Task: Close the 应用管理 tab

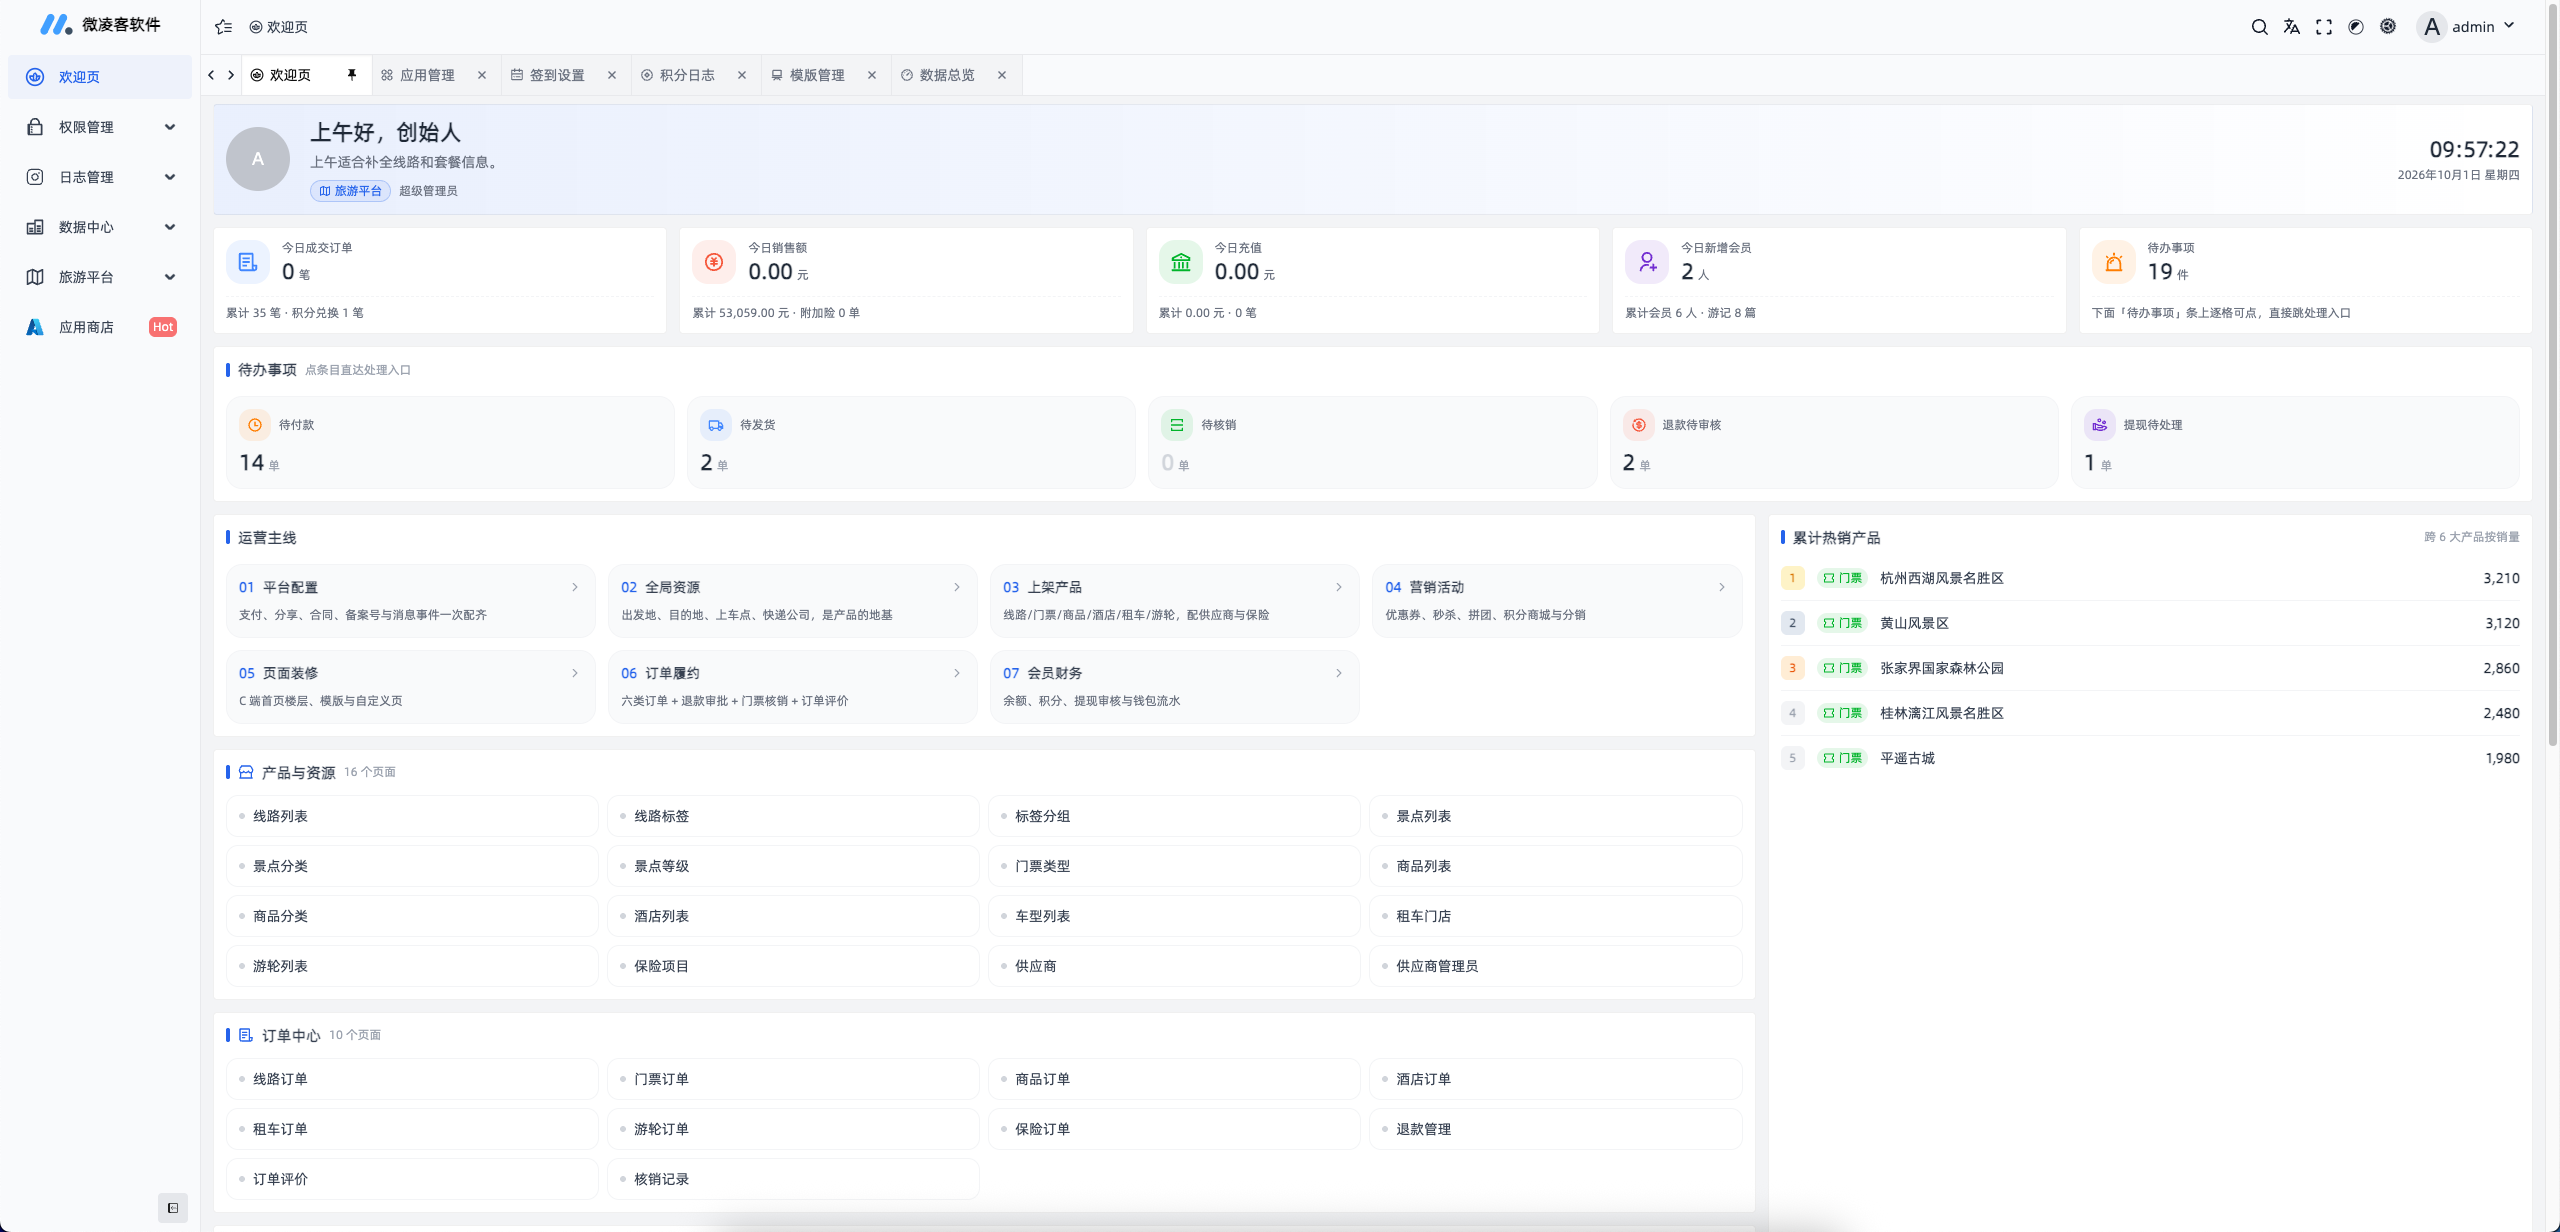Action: click(x=482, y=75)
